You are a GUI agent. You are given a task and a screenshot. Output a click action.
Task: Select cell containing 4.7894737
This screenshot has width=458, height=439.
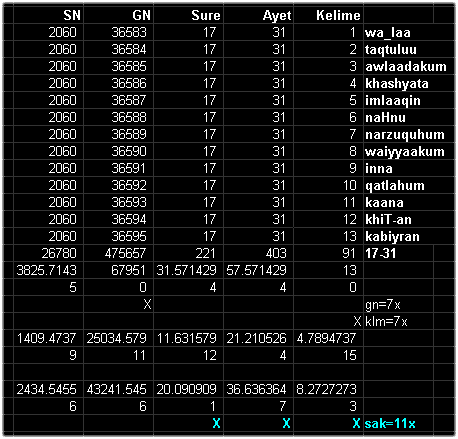tap(329, 338)
